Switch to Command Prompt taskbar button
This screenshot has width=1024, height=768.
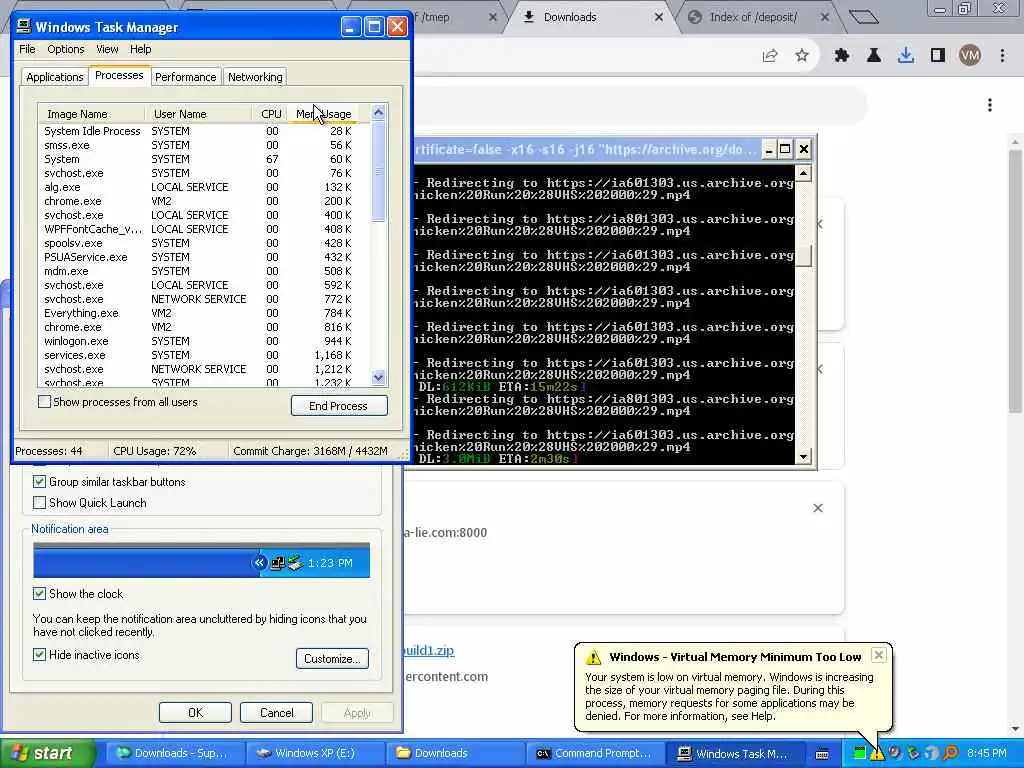(594, 754)
